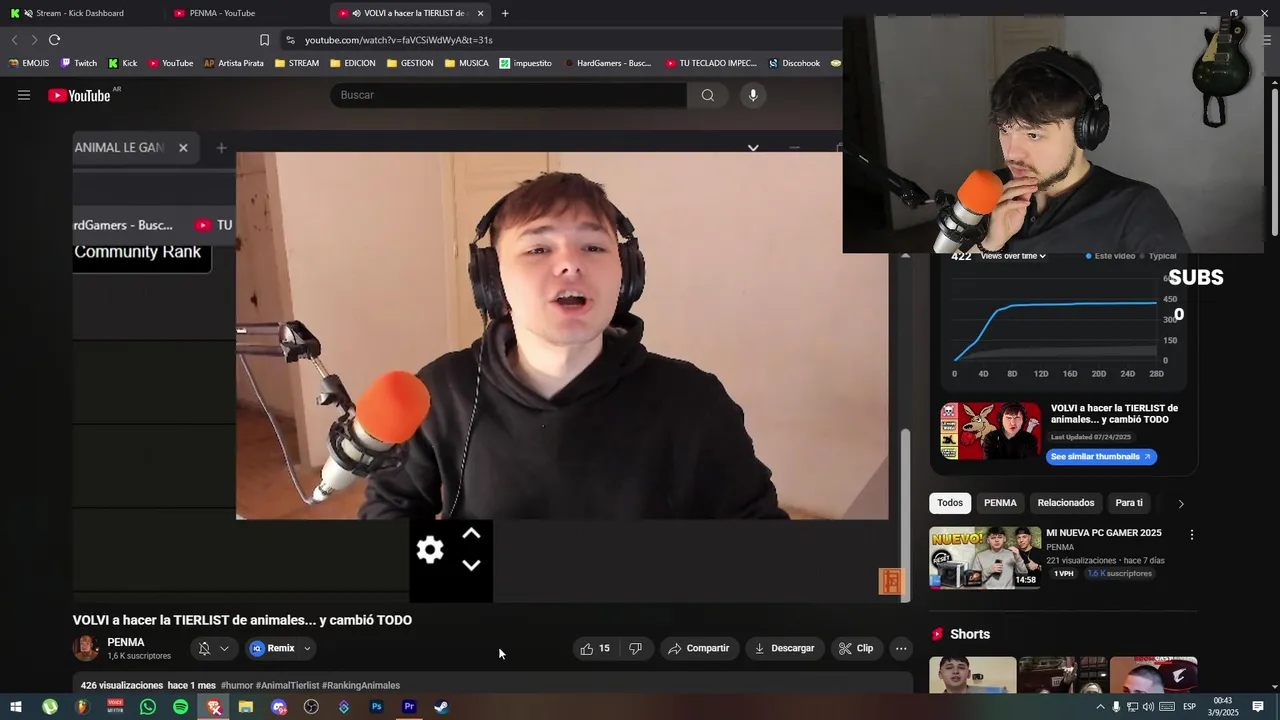Open GESTION bookmarks folder
Image resolution: width=1280 pixels, height=720 pixels.
(409, 63)
